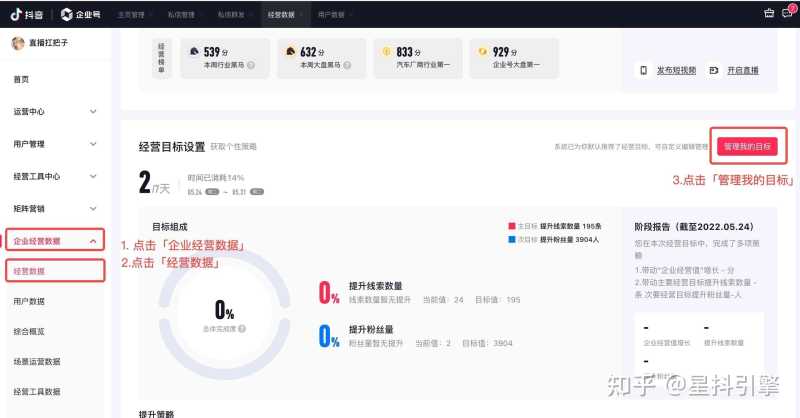Open the 主页管理 top navigation dropdown

coord(134,15)
